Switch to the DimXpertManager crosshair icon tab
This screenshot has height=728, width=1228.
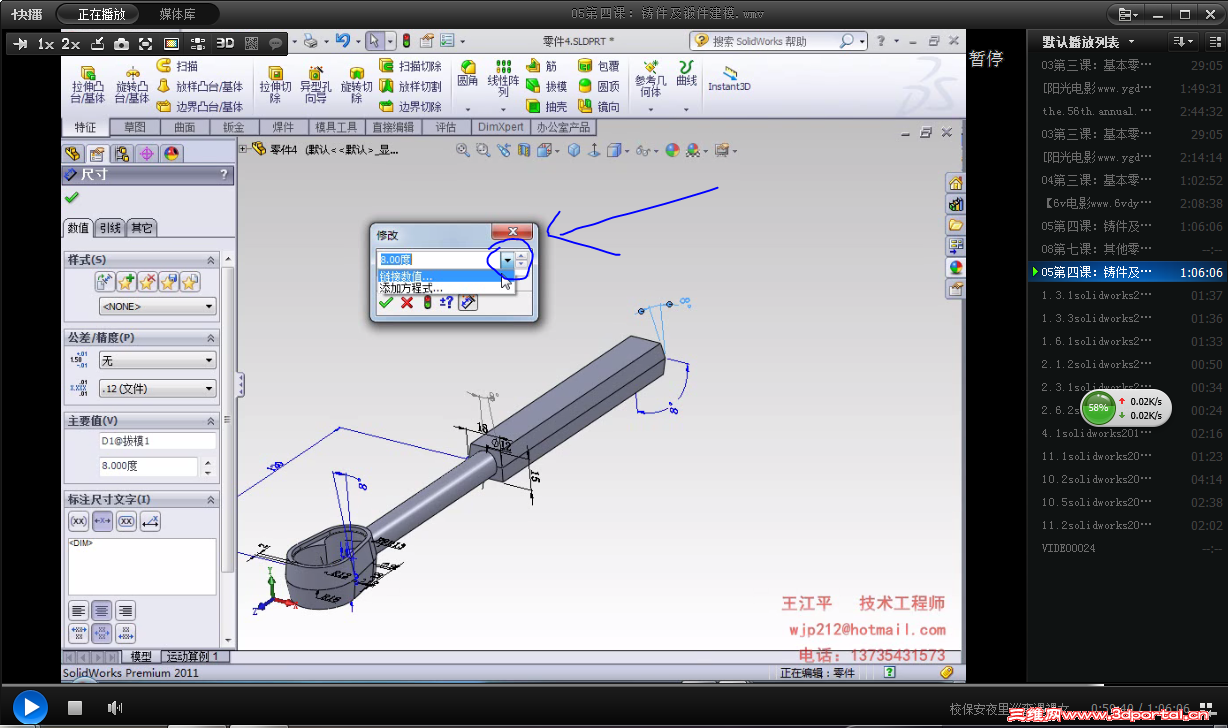pyautogui.click(x=146, y=154)
